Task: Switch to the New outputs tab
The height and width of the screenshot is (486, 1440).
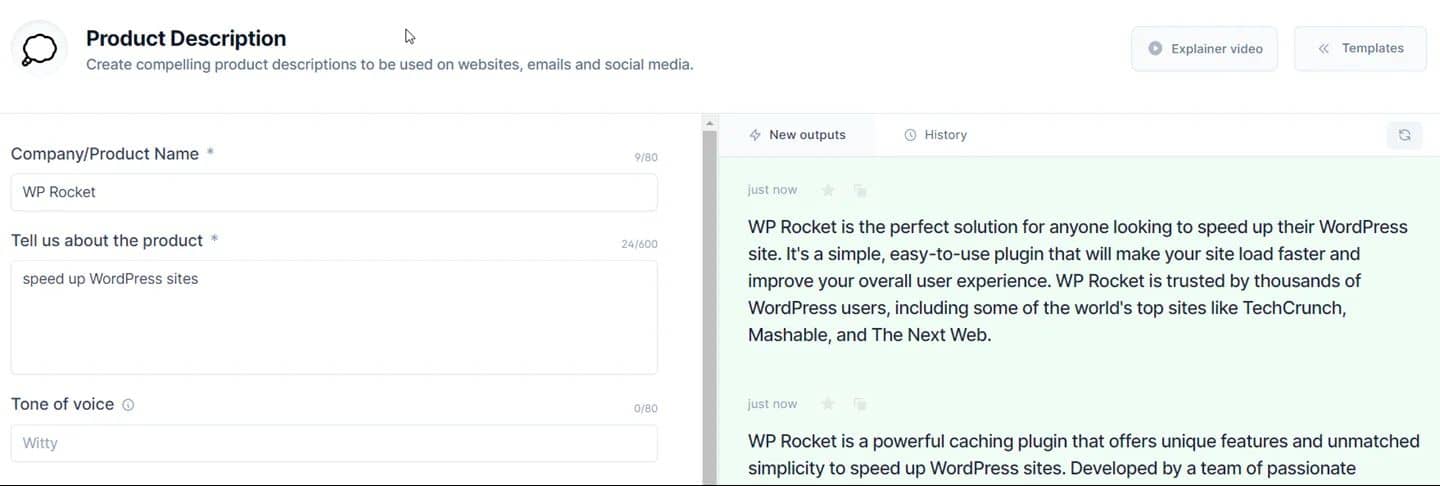Action: [x=797, y=135]
